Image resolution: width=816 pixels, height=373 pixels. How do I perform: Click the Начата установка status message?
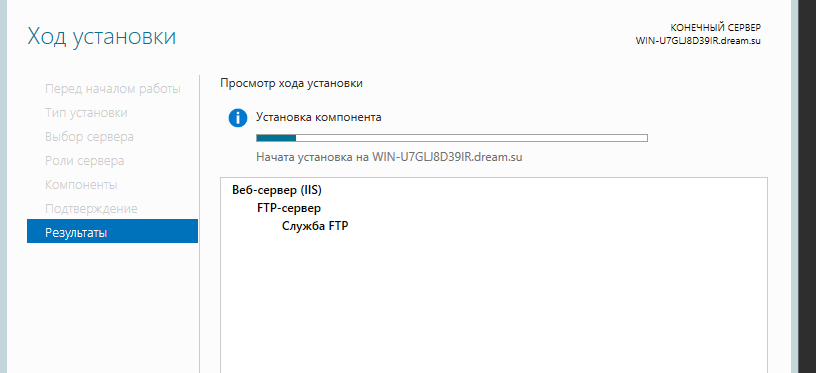[x=389, y=157]
